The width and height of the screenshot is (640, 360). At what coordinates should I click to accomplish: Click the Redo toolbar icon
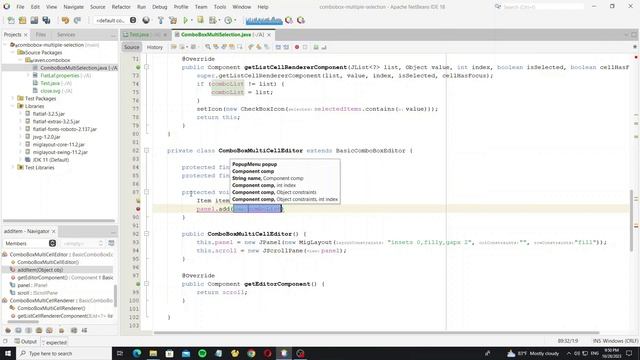pyautogui.click(x=77, y=20)
